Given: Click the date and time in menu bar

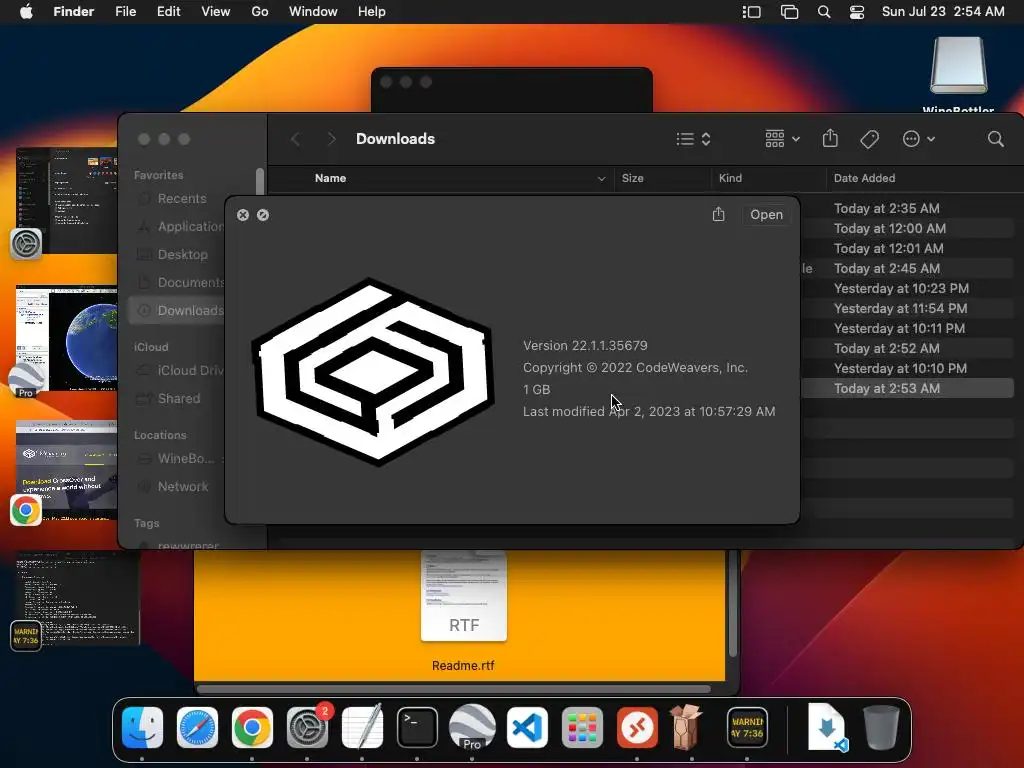Looking at the screenshot, I should (x=943, y=12).
